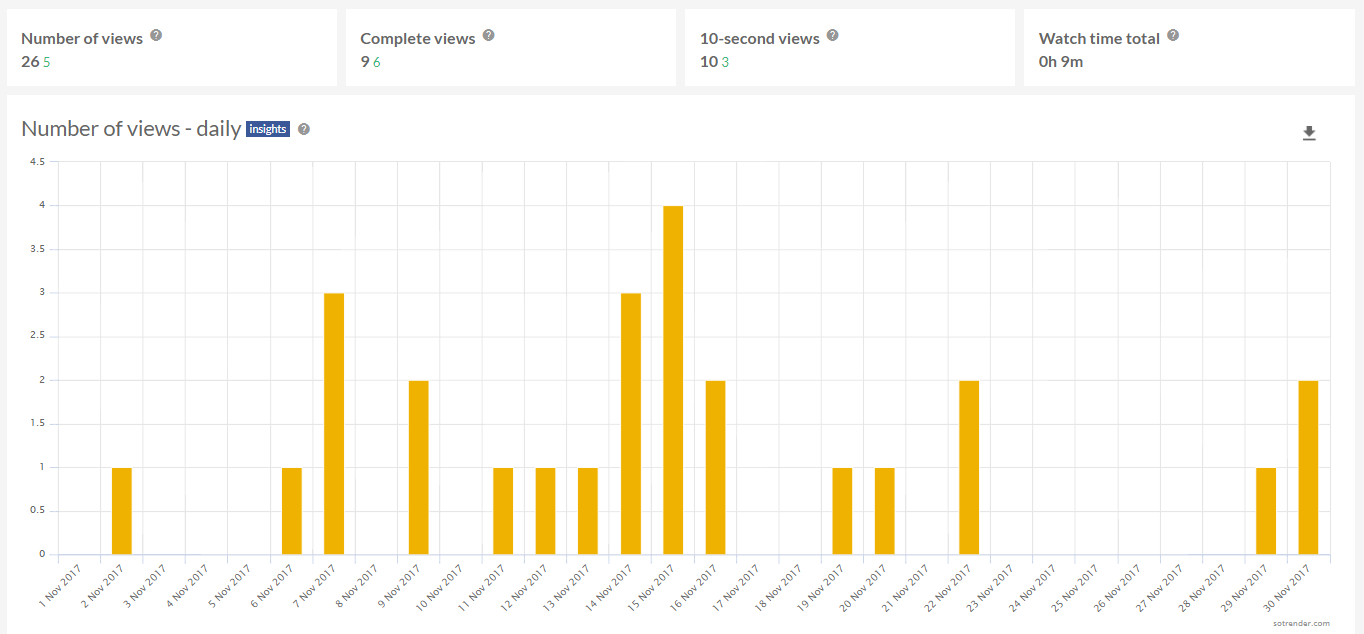Click the help icon next to Complete views
This screenshot has width=1364, height=634.
point(488,35)
